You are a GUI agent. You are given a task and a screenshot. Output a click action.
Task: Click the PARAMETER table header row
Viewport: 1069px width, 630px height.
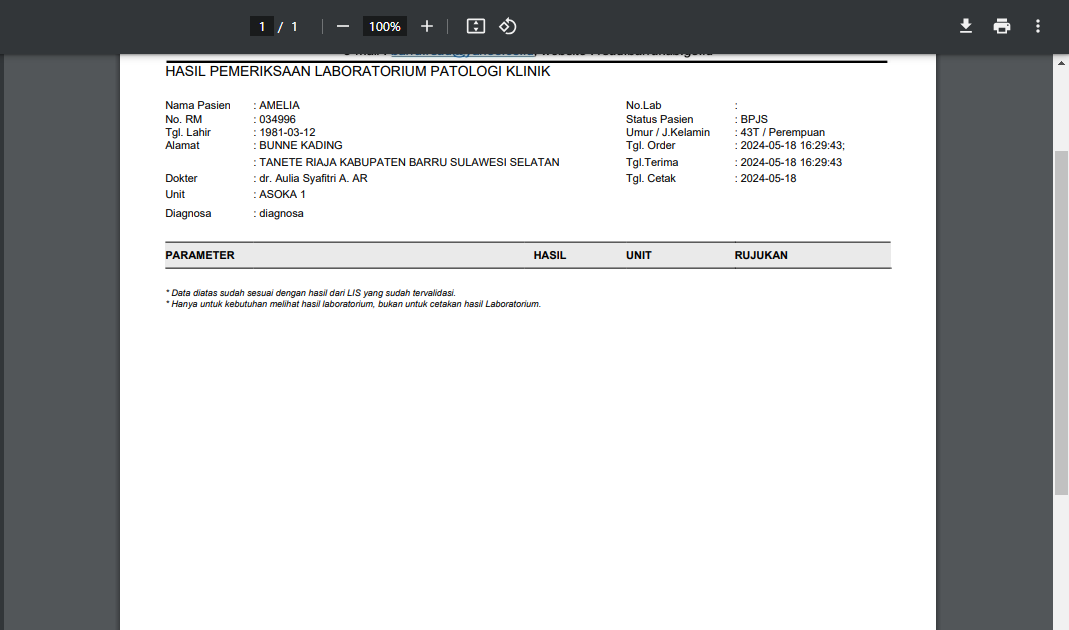[202, 255]
